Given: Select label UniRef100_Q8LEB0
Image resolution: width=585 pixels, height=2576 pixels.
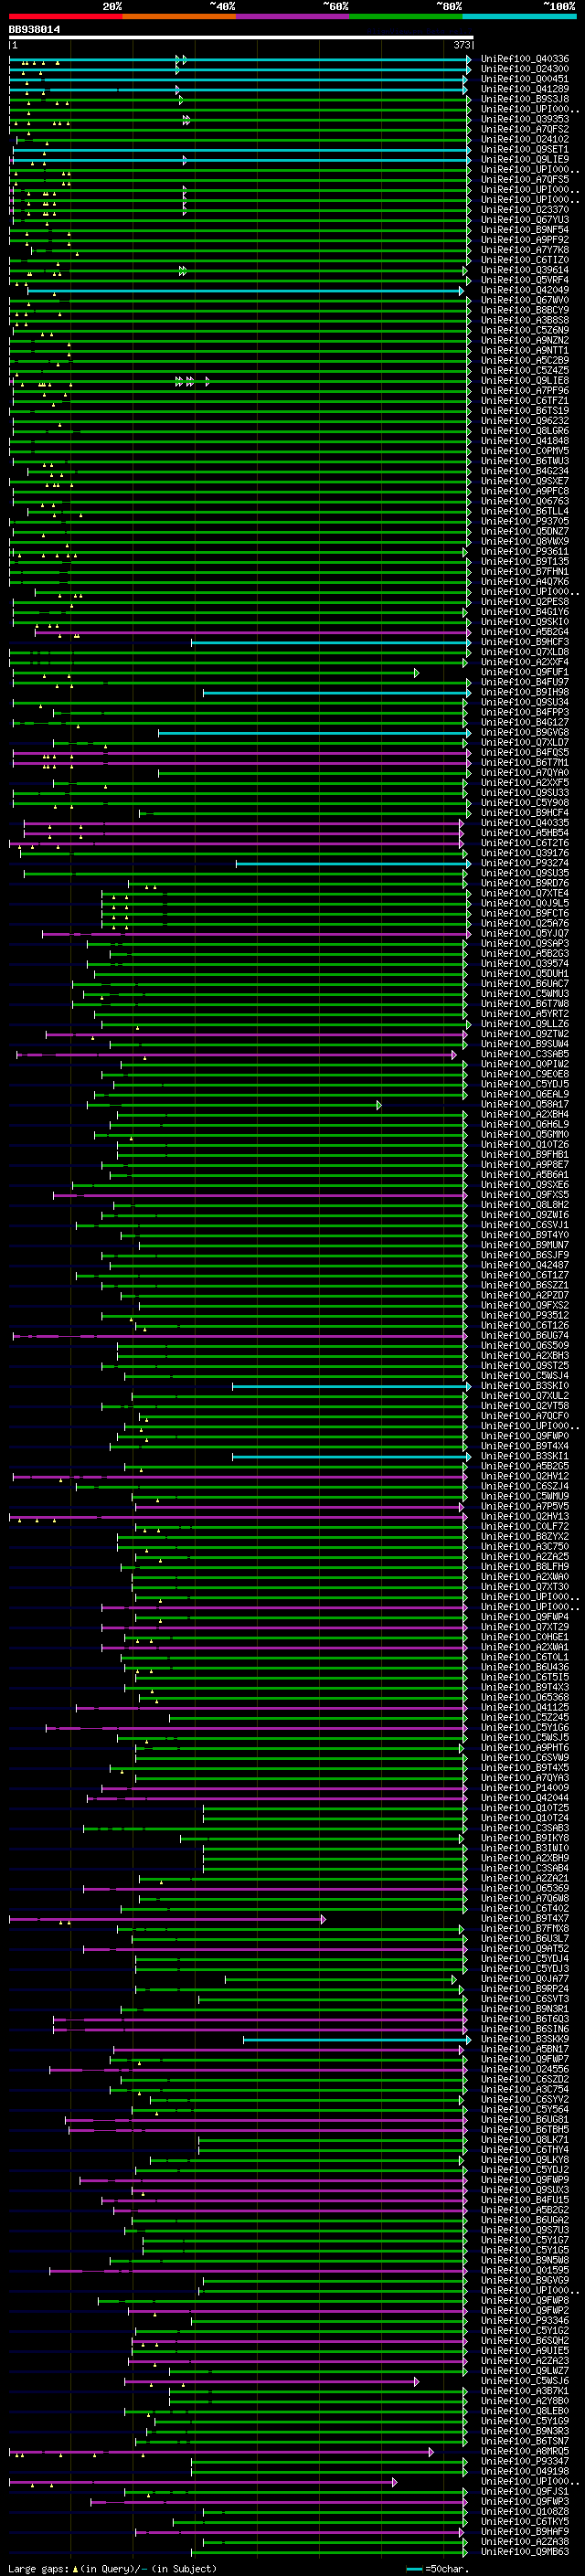Looking at the screenshot, I should click(525, 2410).
